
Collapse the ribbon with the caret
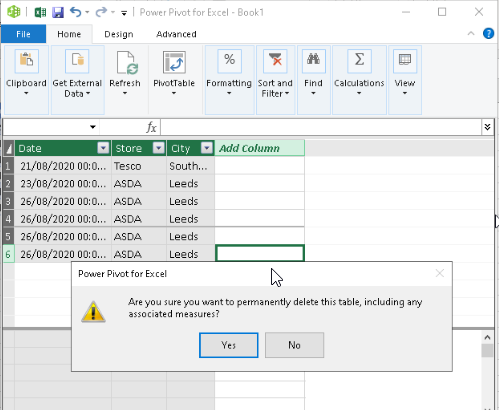point(471,33)
